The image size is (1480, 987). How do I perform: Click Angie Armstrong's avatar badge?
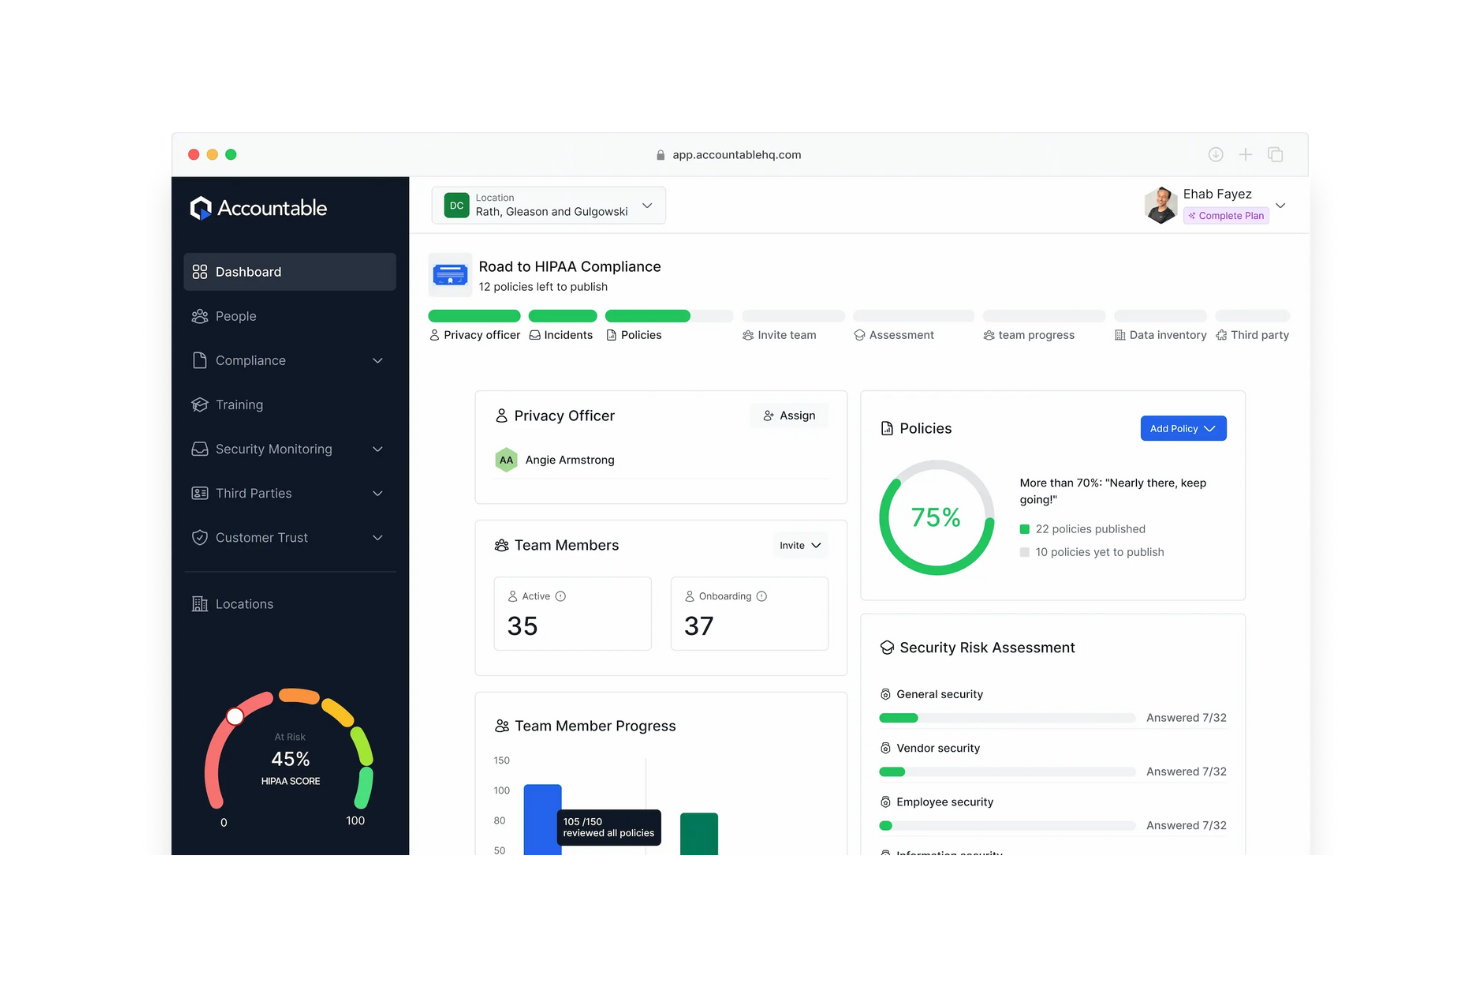(507, 460)
